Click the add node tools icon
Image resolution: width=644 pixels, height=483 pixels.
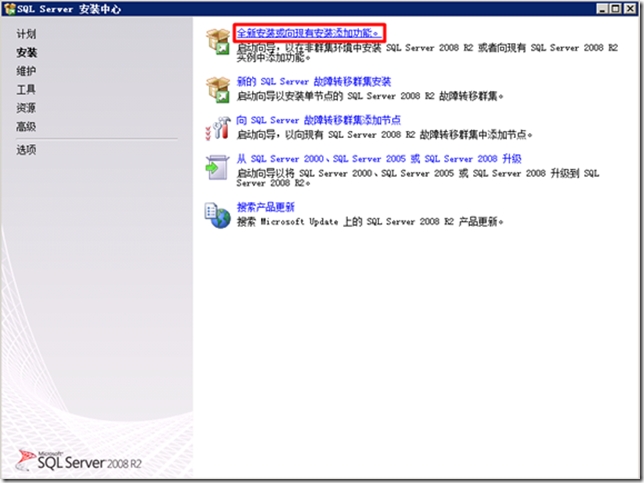click(218, 128)
